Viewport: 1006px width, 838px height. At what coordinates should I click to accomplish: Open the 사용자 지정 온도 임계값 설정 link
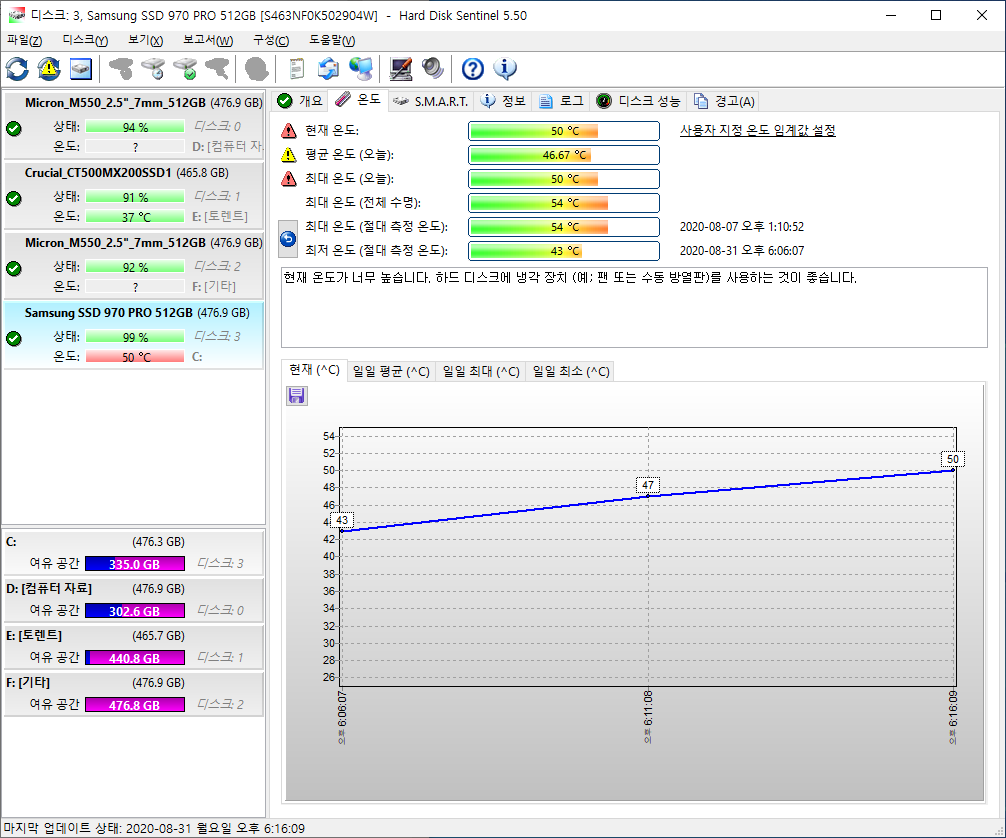pyautogui.click(x=758, y=130)
